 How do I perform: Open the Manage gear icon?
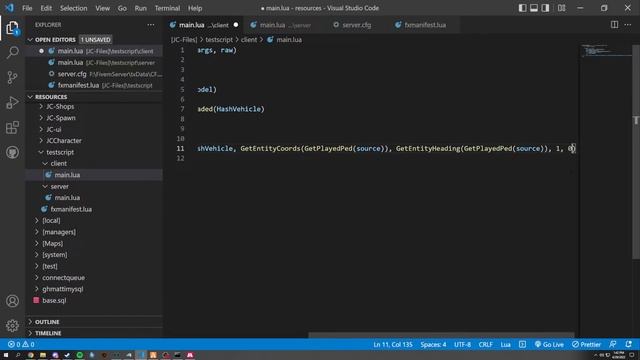coord(12,325)
